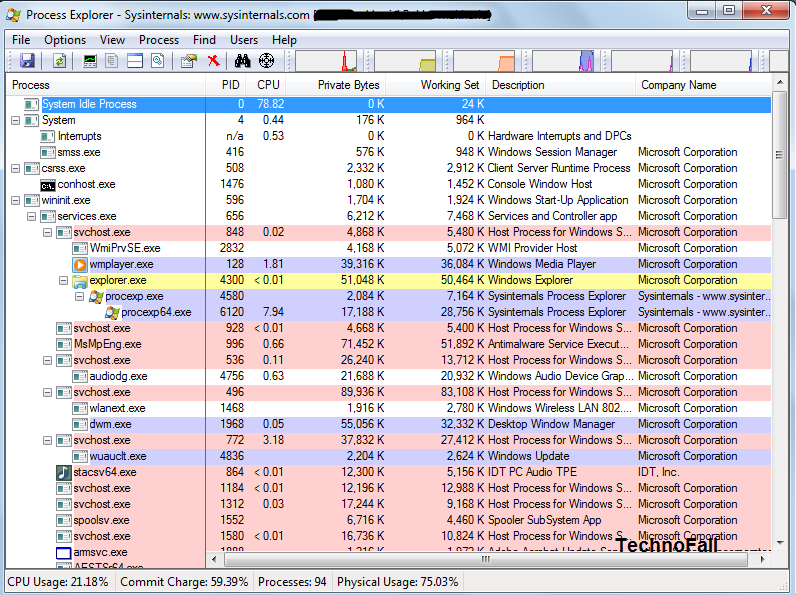796x595 pixels.
Task: Click the explorer.exe folder icon
Action: pos(80,280)
